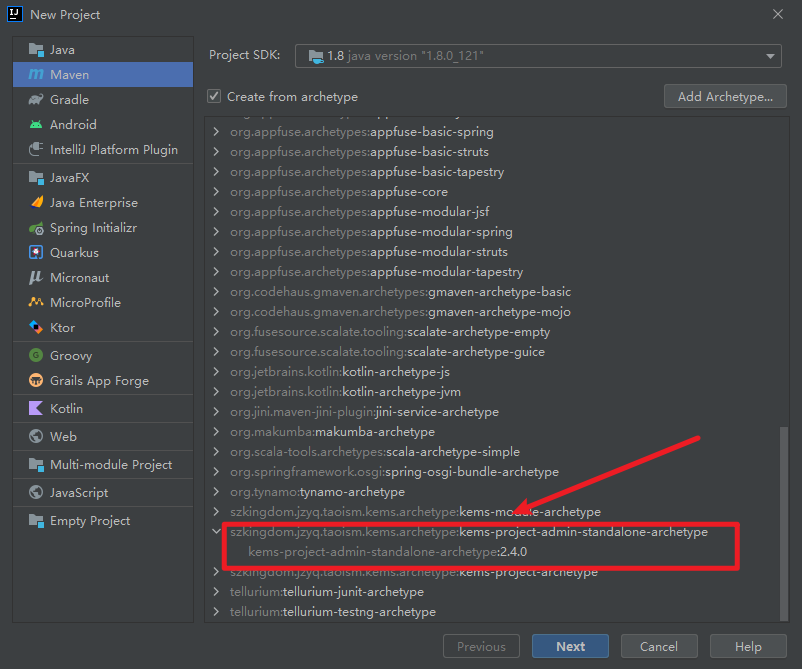This screenshot has height=669, width=802.
Task: Select Gradle project type label
Action: point(70,100)
